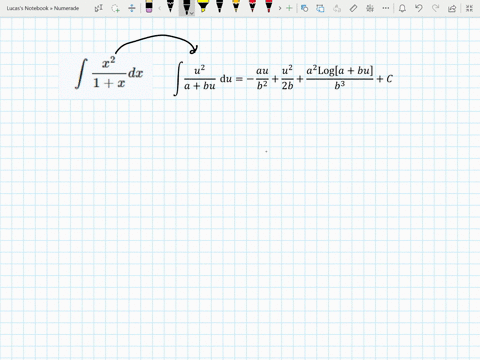Exit full screen mode
Image resolution: width=480 pixels, height=360 pixels.
click(x=469, y=8)
